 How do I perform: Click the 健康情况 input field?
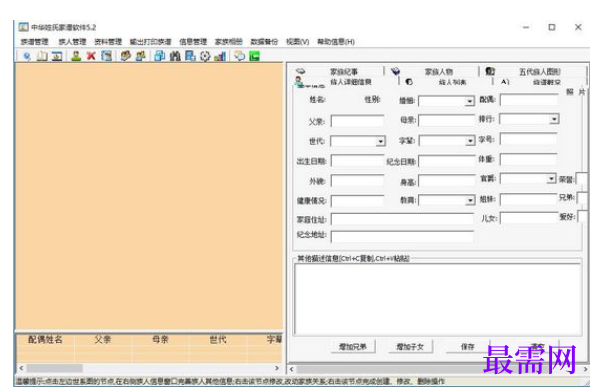tap(357, 201)
